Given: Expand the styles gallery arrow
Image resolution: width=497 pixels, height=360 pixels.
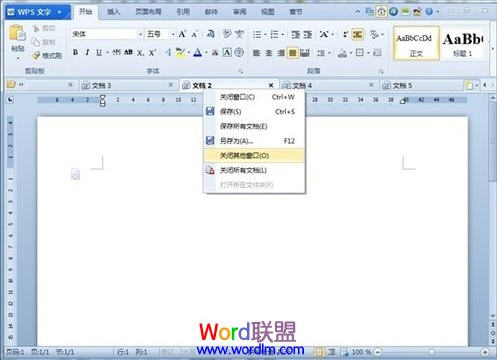Looking at the screenshot, I should 493,48.
